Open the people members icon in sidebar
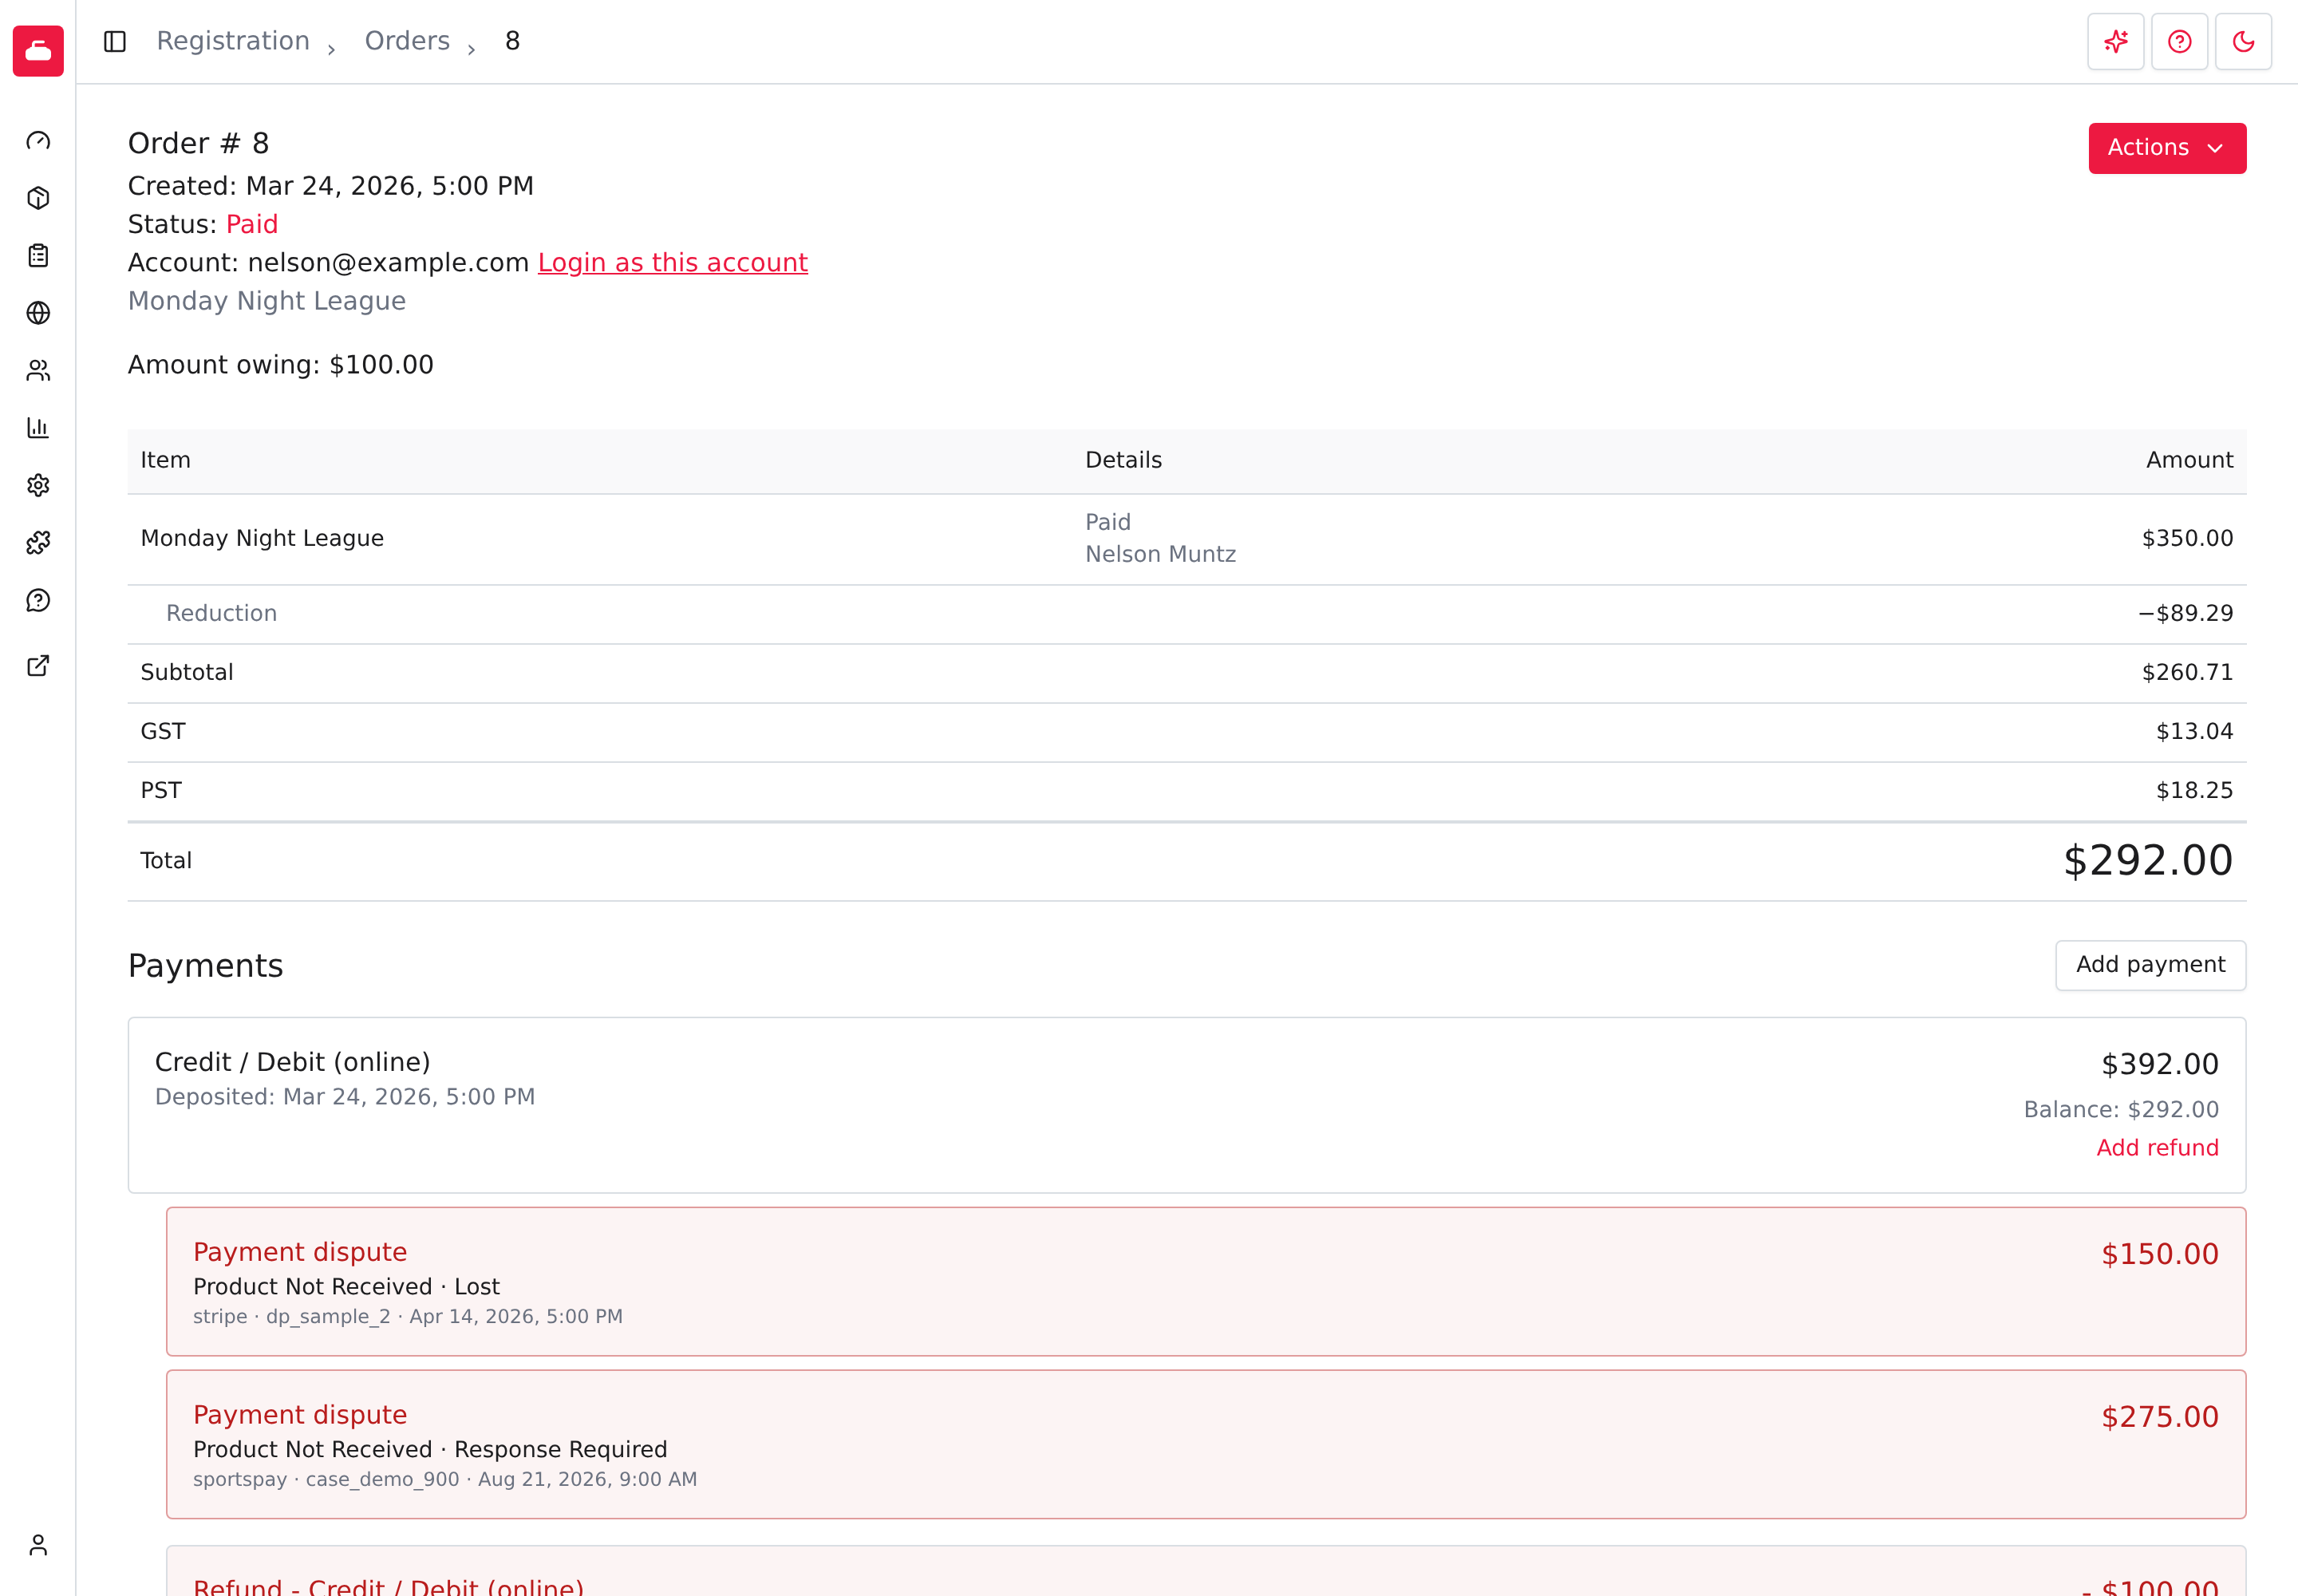Viewport: 2298px width, 1596px height. click(38, 371)
